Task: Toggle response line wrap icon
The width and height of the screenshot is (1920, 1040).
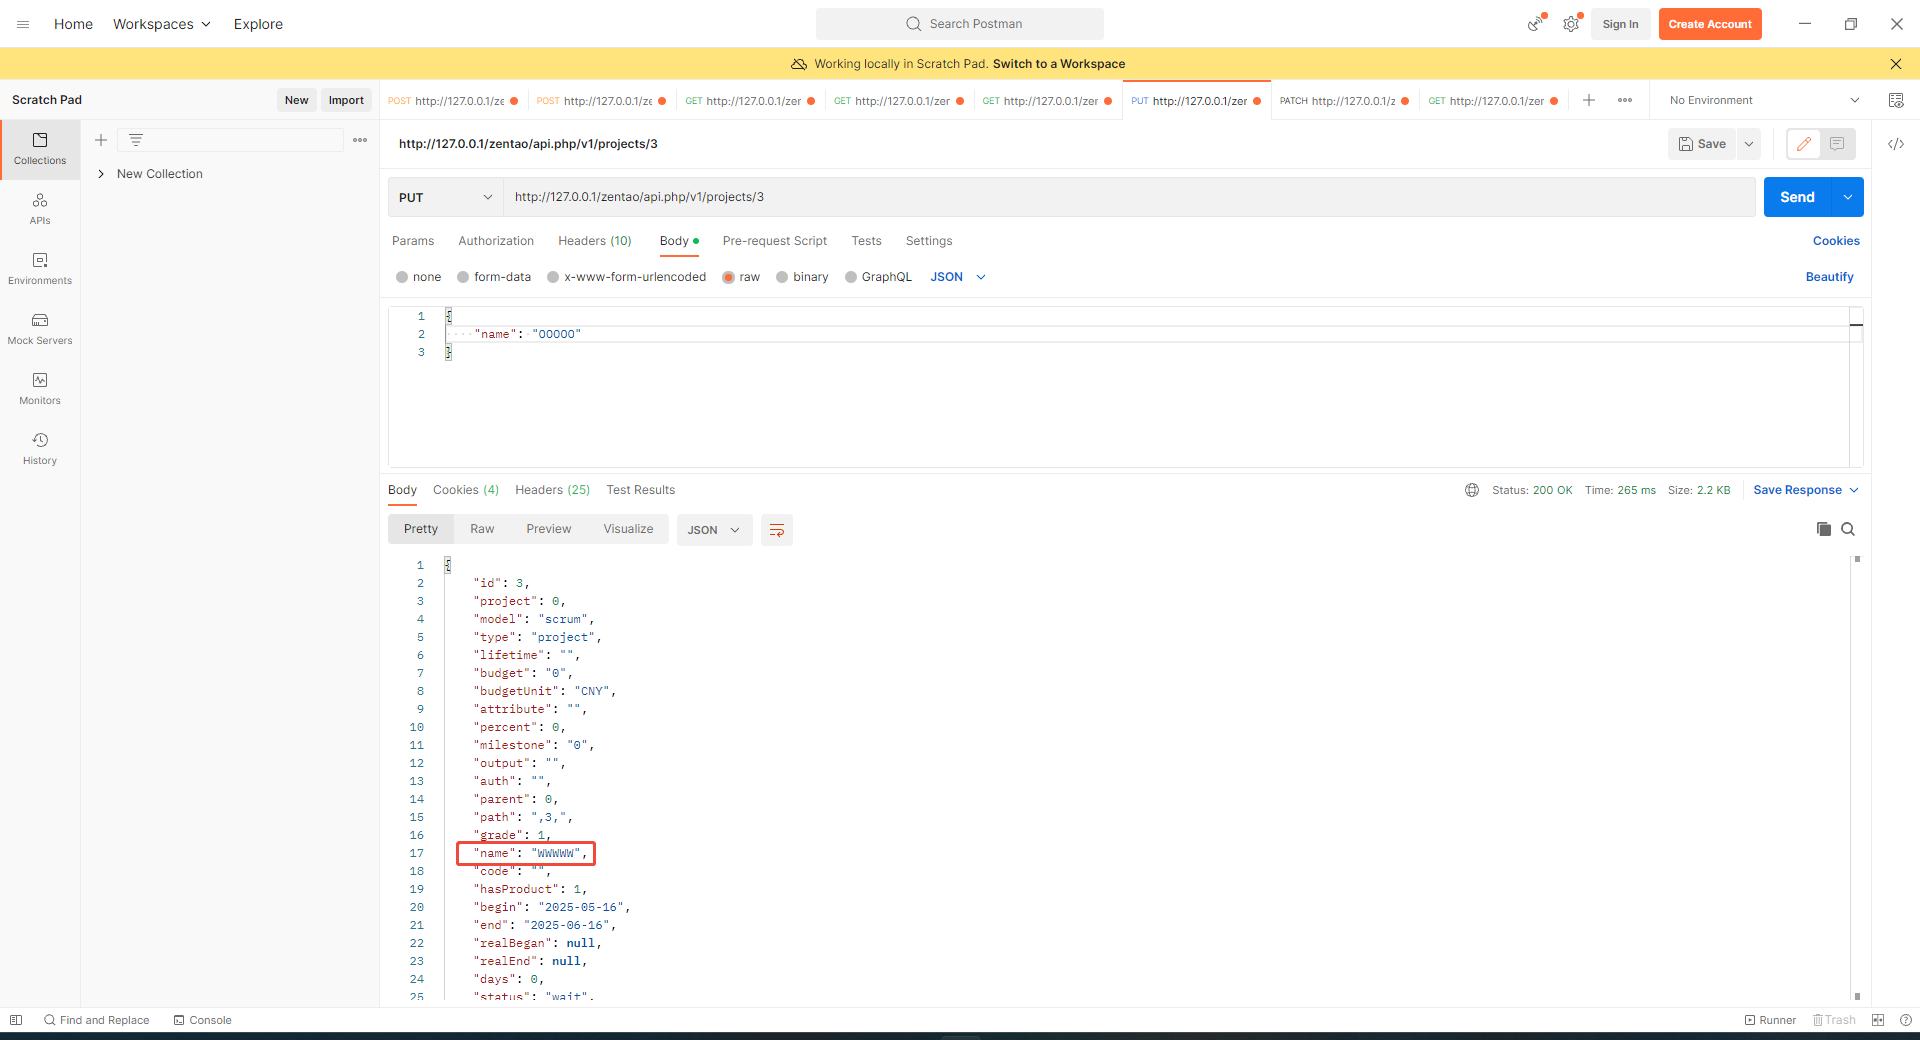Action: point(777,530)
